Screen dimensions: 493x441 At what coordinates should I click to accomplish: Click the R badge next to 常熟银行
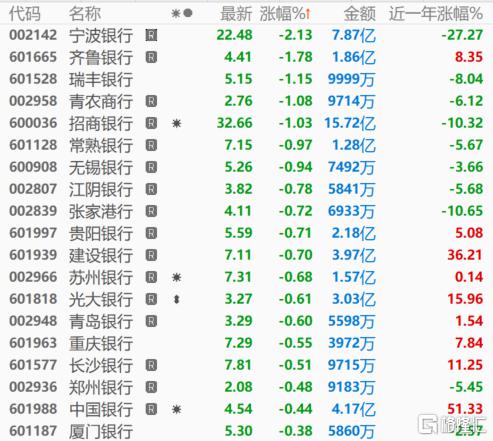[151, 145]
